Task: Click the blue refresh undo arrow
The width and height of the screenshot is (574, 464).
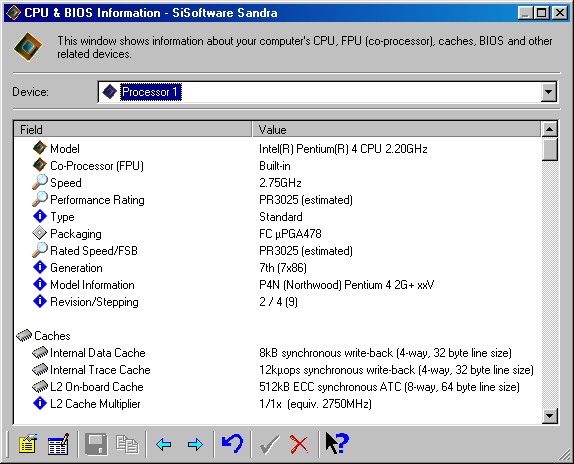Action: coord(232,444)
